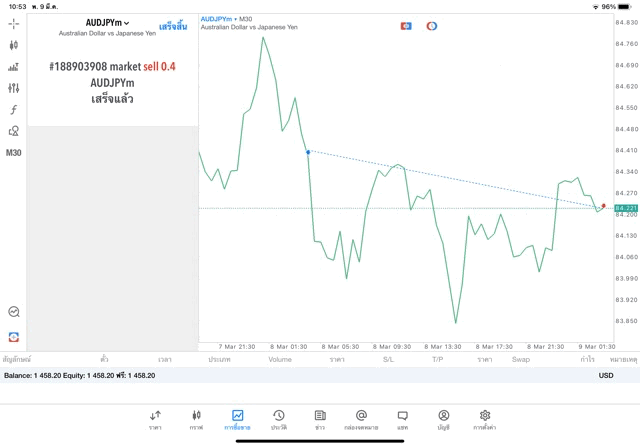Tap the Wi-Fi icon in status bar

click(596, 7)
